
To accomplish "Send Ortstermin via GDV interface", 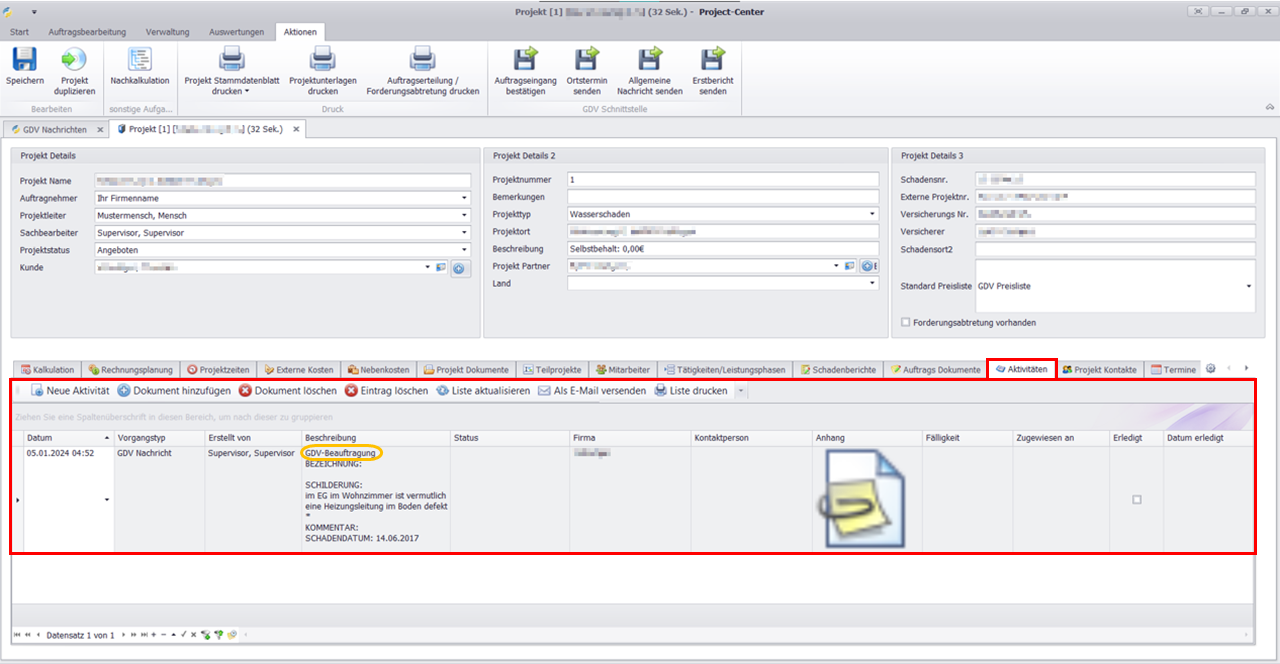I will point(587,61).
